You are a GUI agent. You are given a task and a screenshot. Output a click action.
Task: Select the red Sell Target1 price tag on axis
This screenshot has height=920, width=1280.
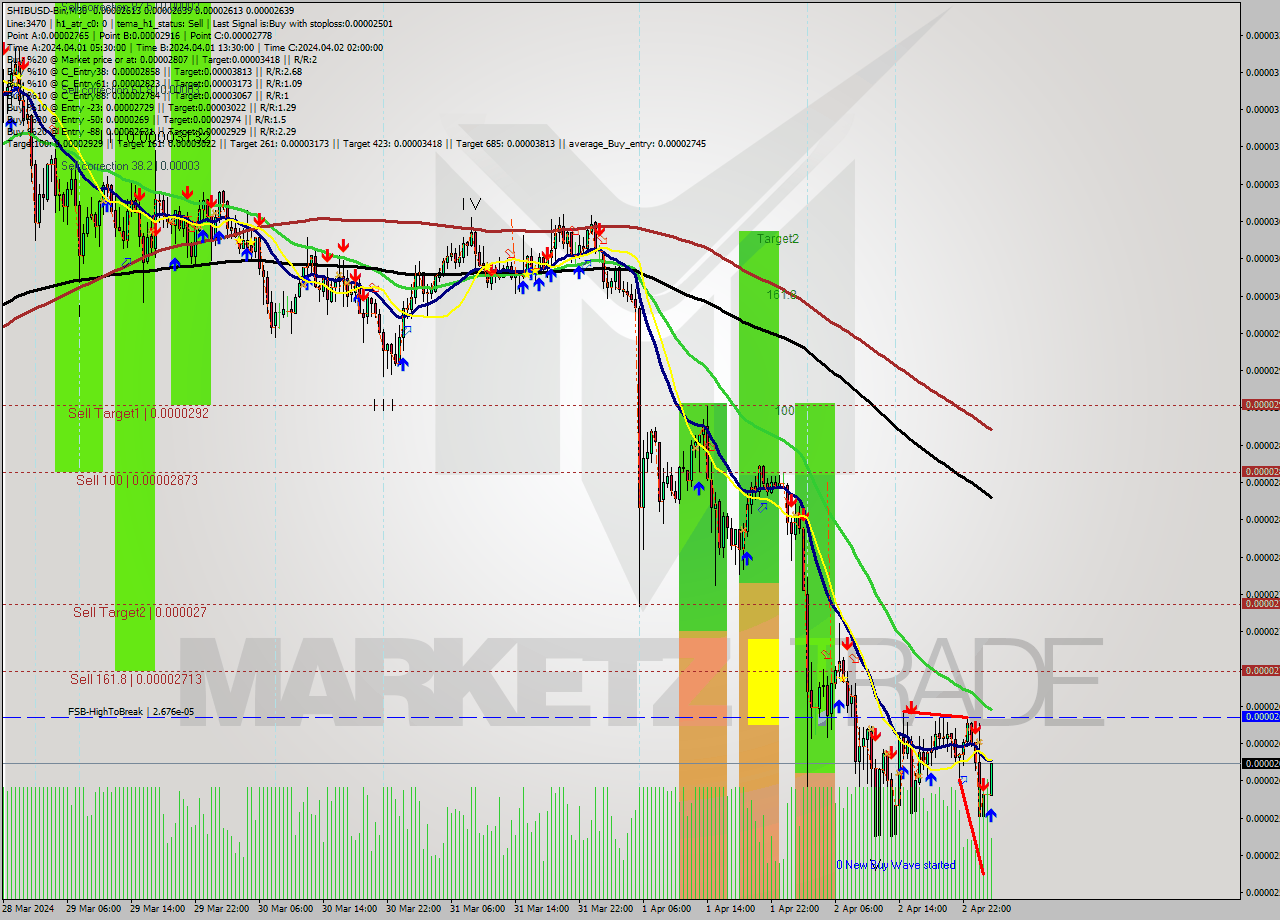1260,405
